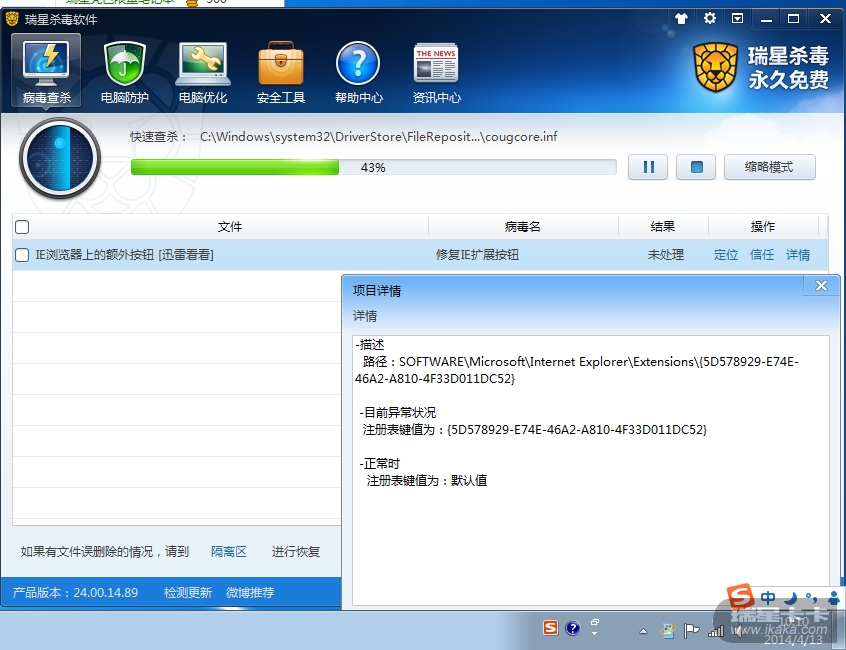Open the 电脑优化 wrench tab
The height and width of the screenshot is (650, 846).
tap(203, 72)
